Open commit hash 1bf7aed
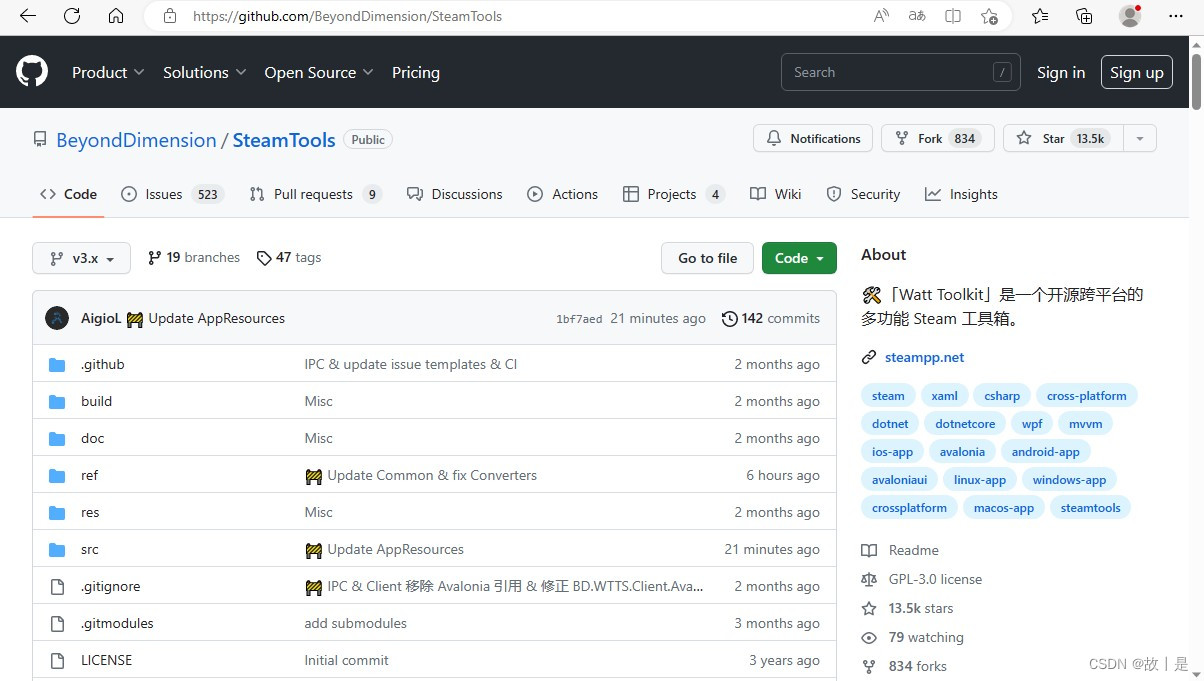Screen dimensions: 1204x681 [579, 319]
